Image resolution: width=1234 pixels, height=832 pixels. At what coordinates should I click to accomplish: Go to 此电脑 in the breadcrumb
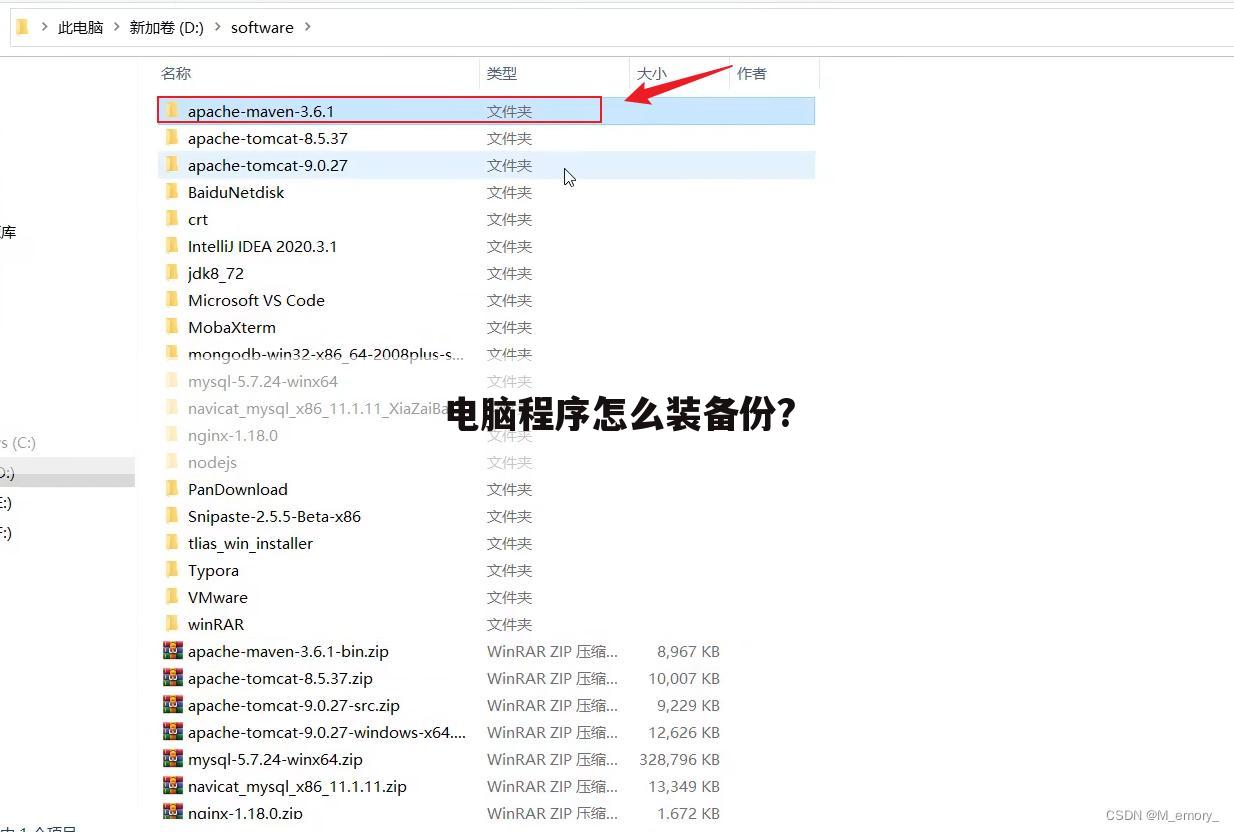(81, 28)
